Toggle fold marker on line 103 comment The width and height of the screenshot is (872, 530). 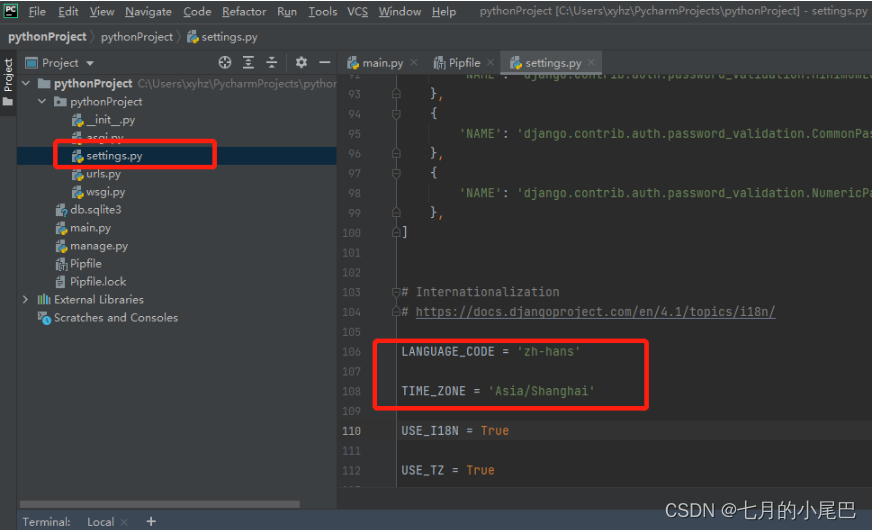tap(396, 292)
